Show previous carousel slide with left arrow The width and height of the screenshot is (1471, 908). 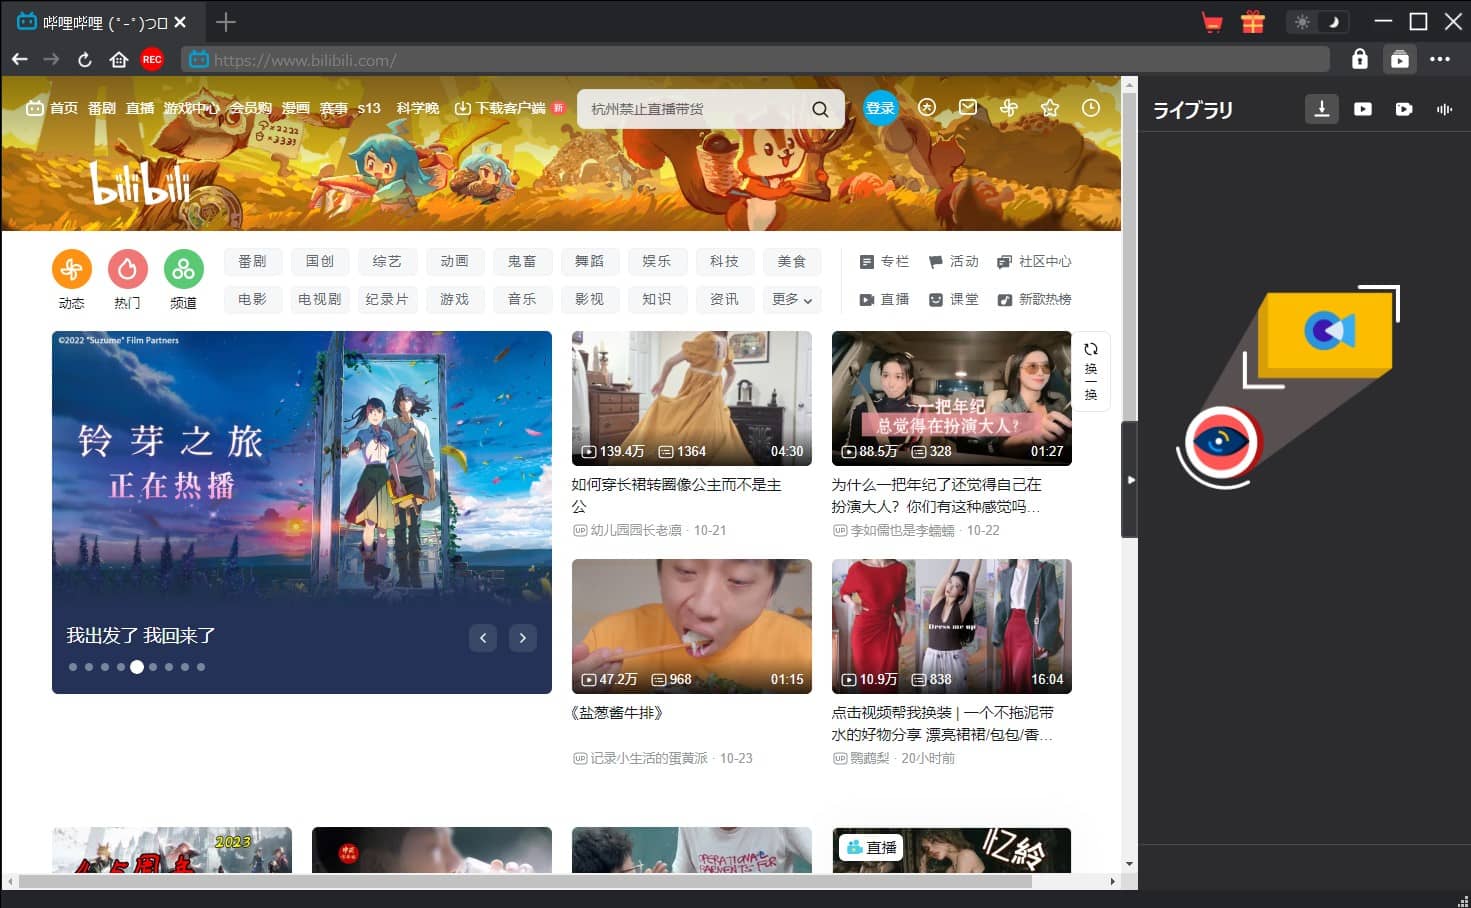click(x=483, y=638)
